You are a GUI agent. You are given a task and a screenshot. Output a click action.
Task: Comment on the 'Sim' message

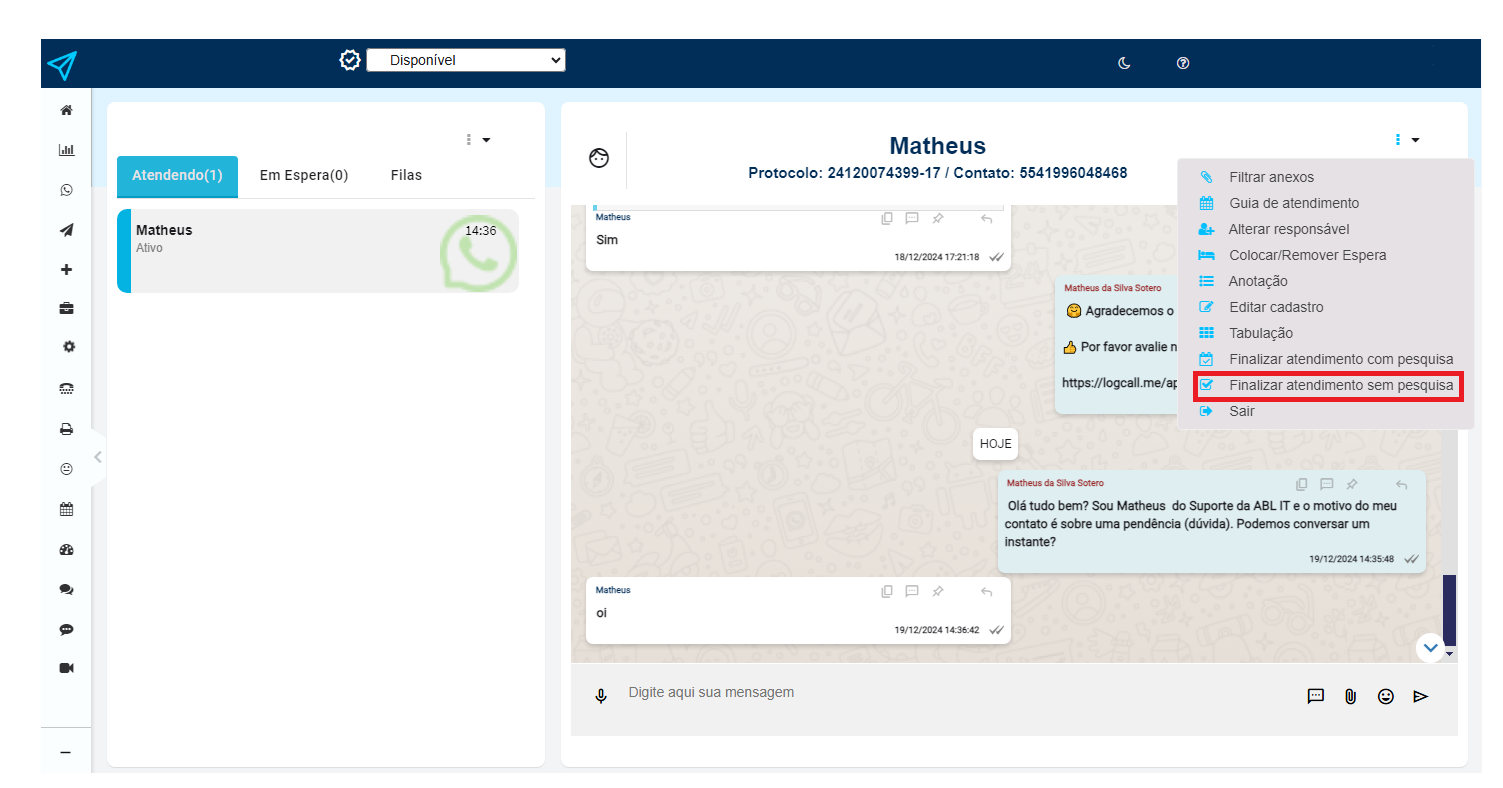[x=912, y=218]
